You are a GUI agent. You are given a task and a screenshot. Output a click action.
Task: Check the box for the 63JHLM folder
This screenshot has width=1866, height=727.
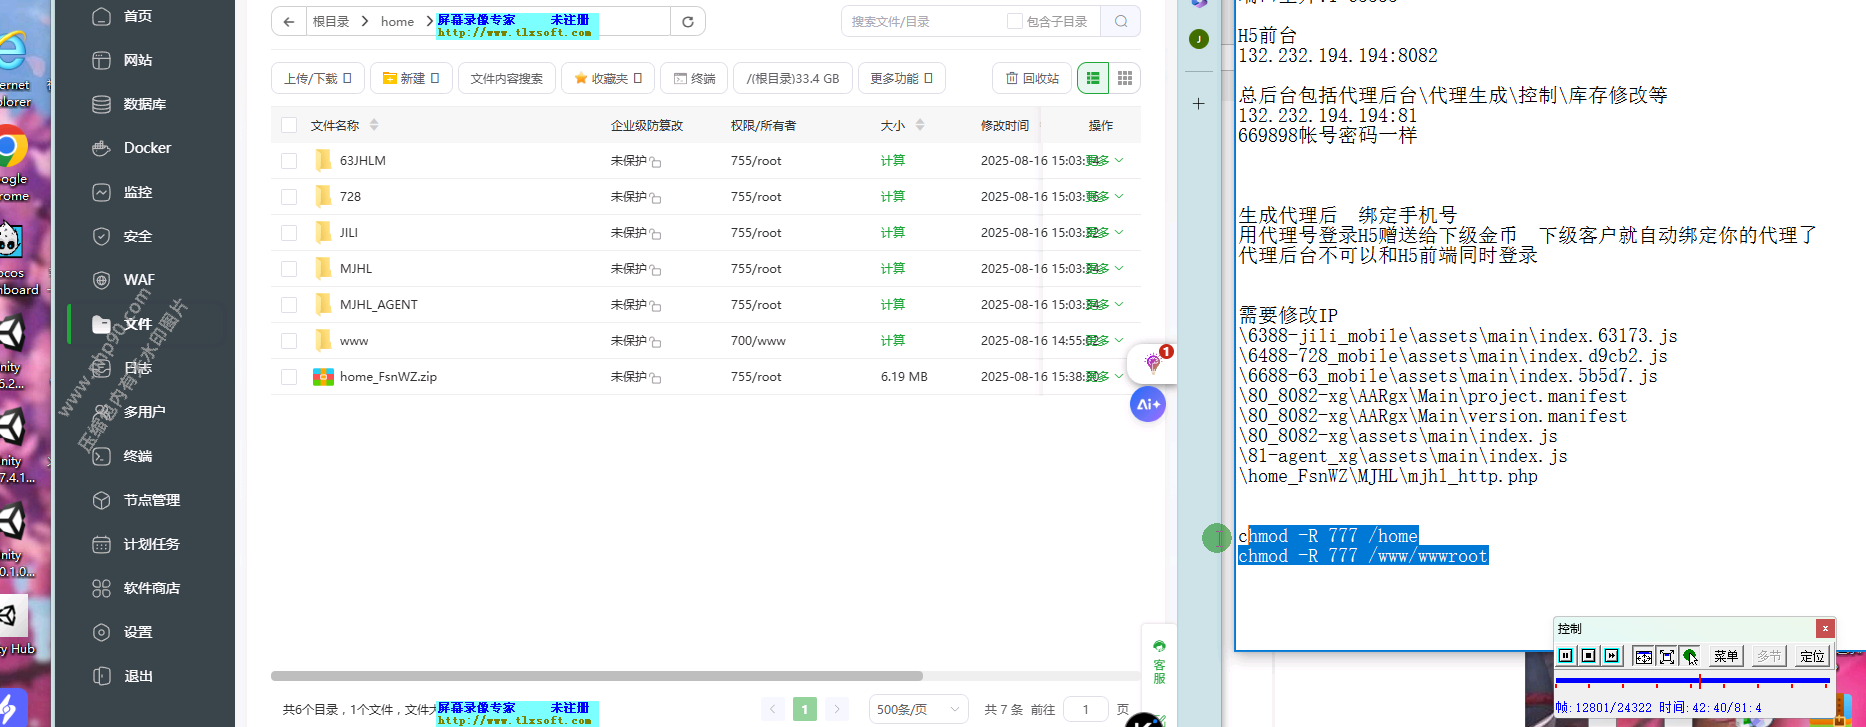click(x=289, y=161)
